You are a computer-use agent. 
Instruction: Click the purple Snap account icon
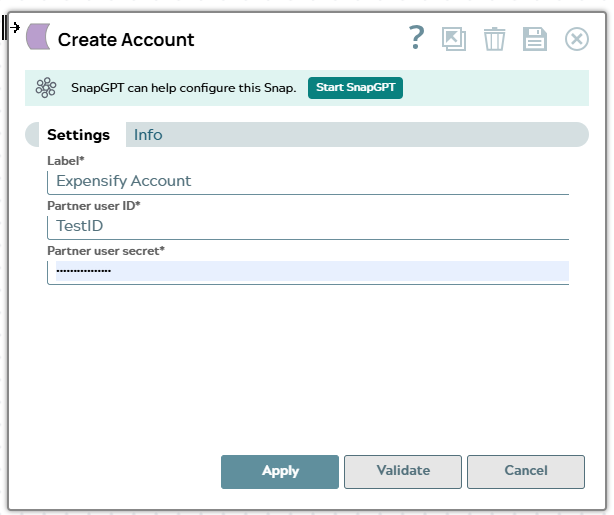pyautogui.click(x=38, y=36)
